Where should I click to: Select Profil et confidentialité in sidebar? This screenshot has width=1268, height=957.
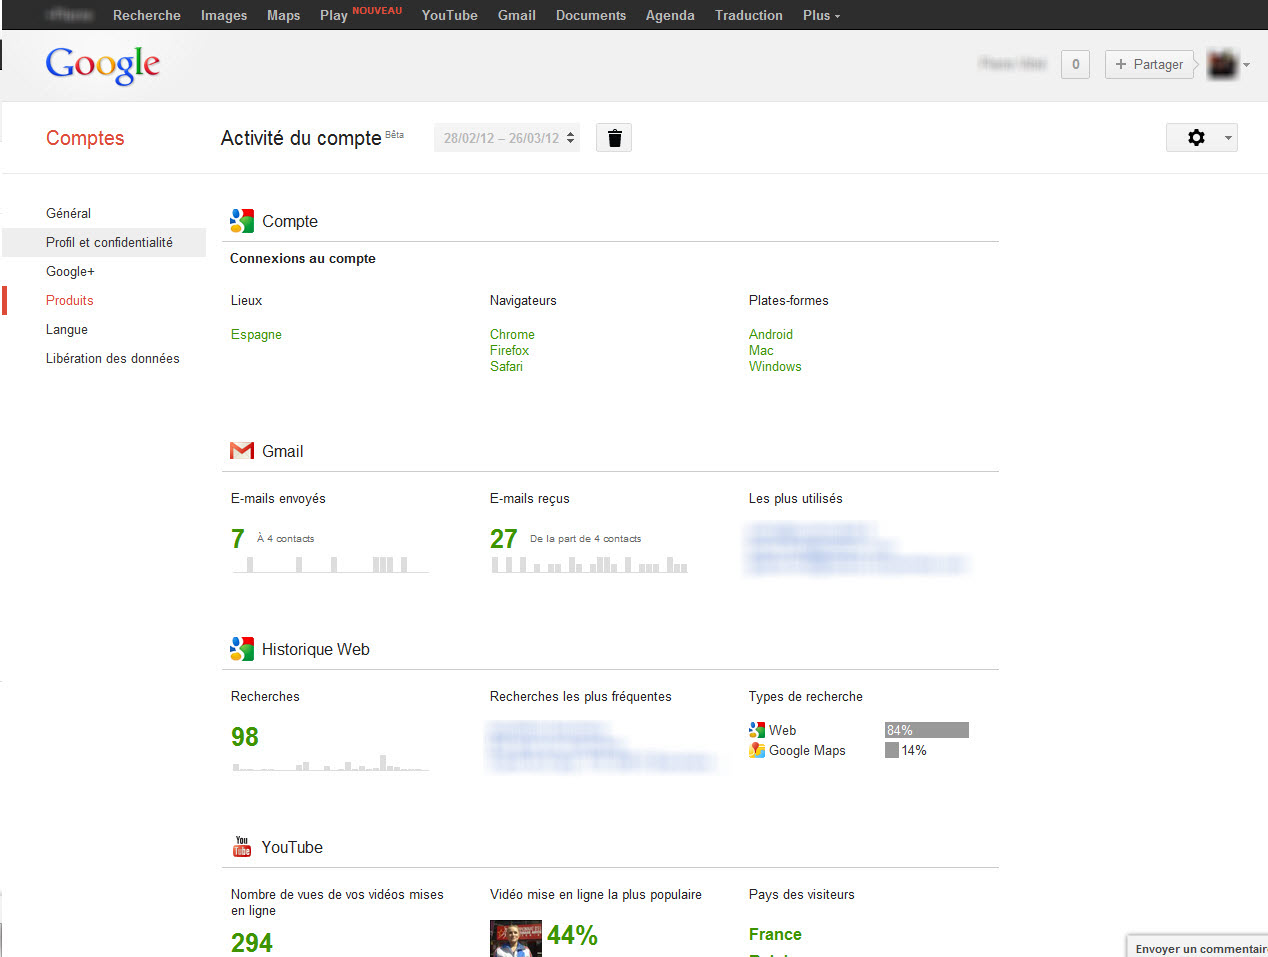tap(109, 242)
